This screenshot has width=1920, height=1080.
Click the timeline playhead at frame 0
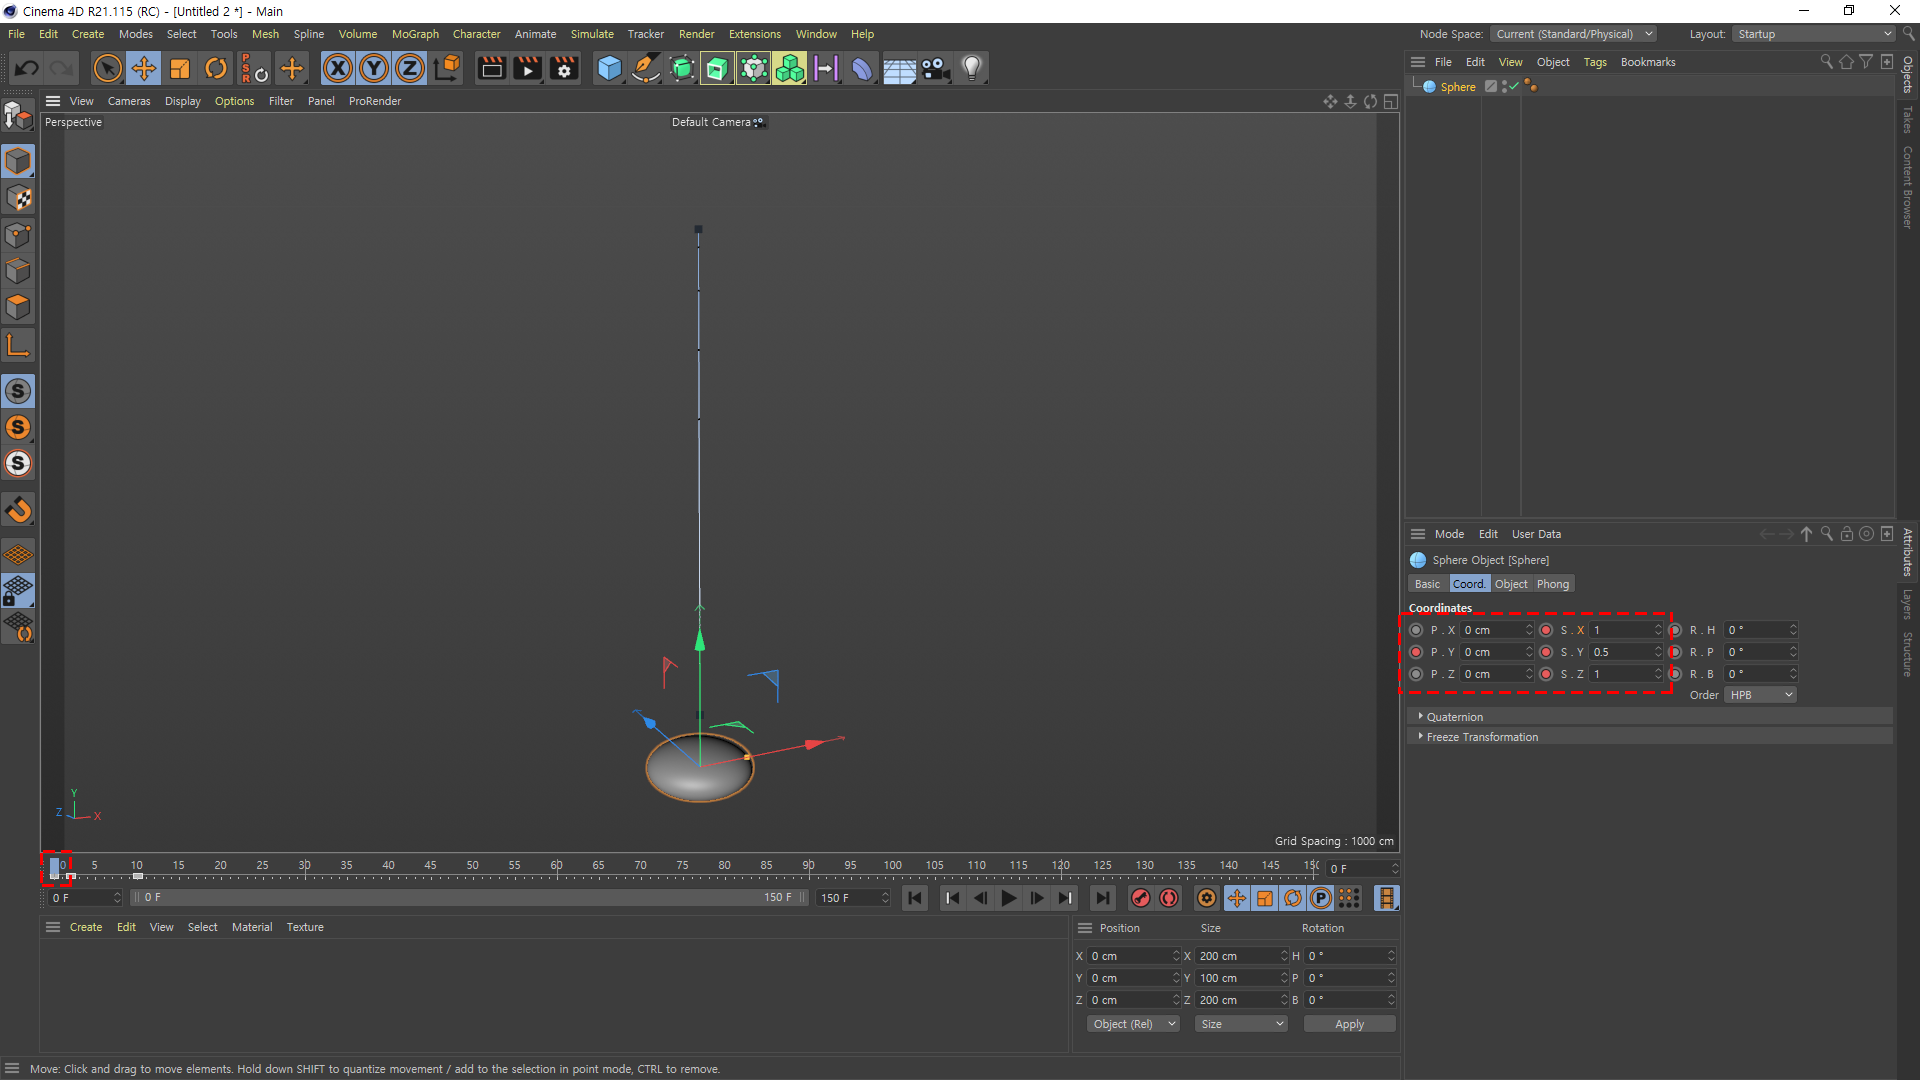pyautogui.click(x=55, y=868)
